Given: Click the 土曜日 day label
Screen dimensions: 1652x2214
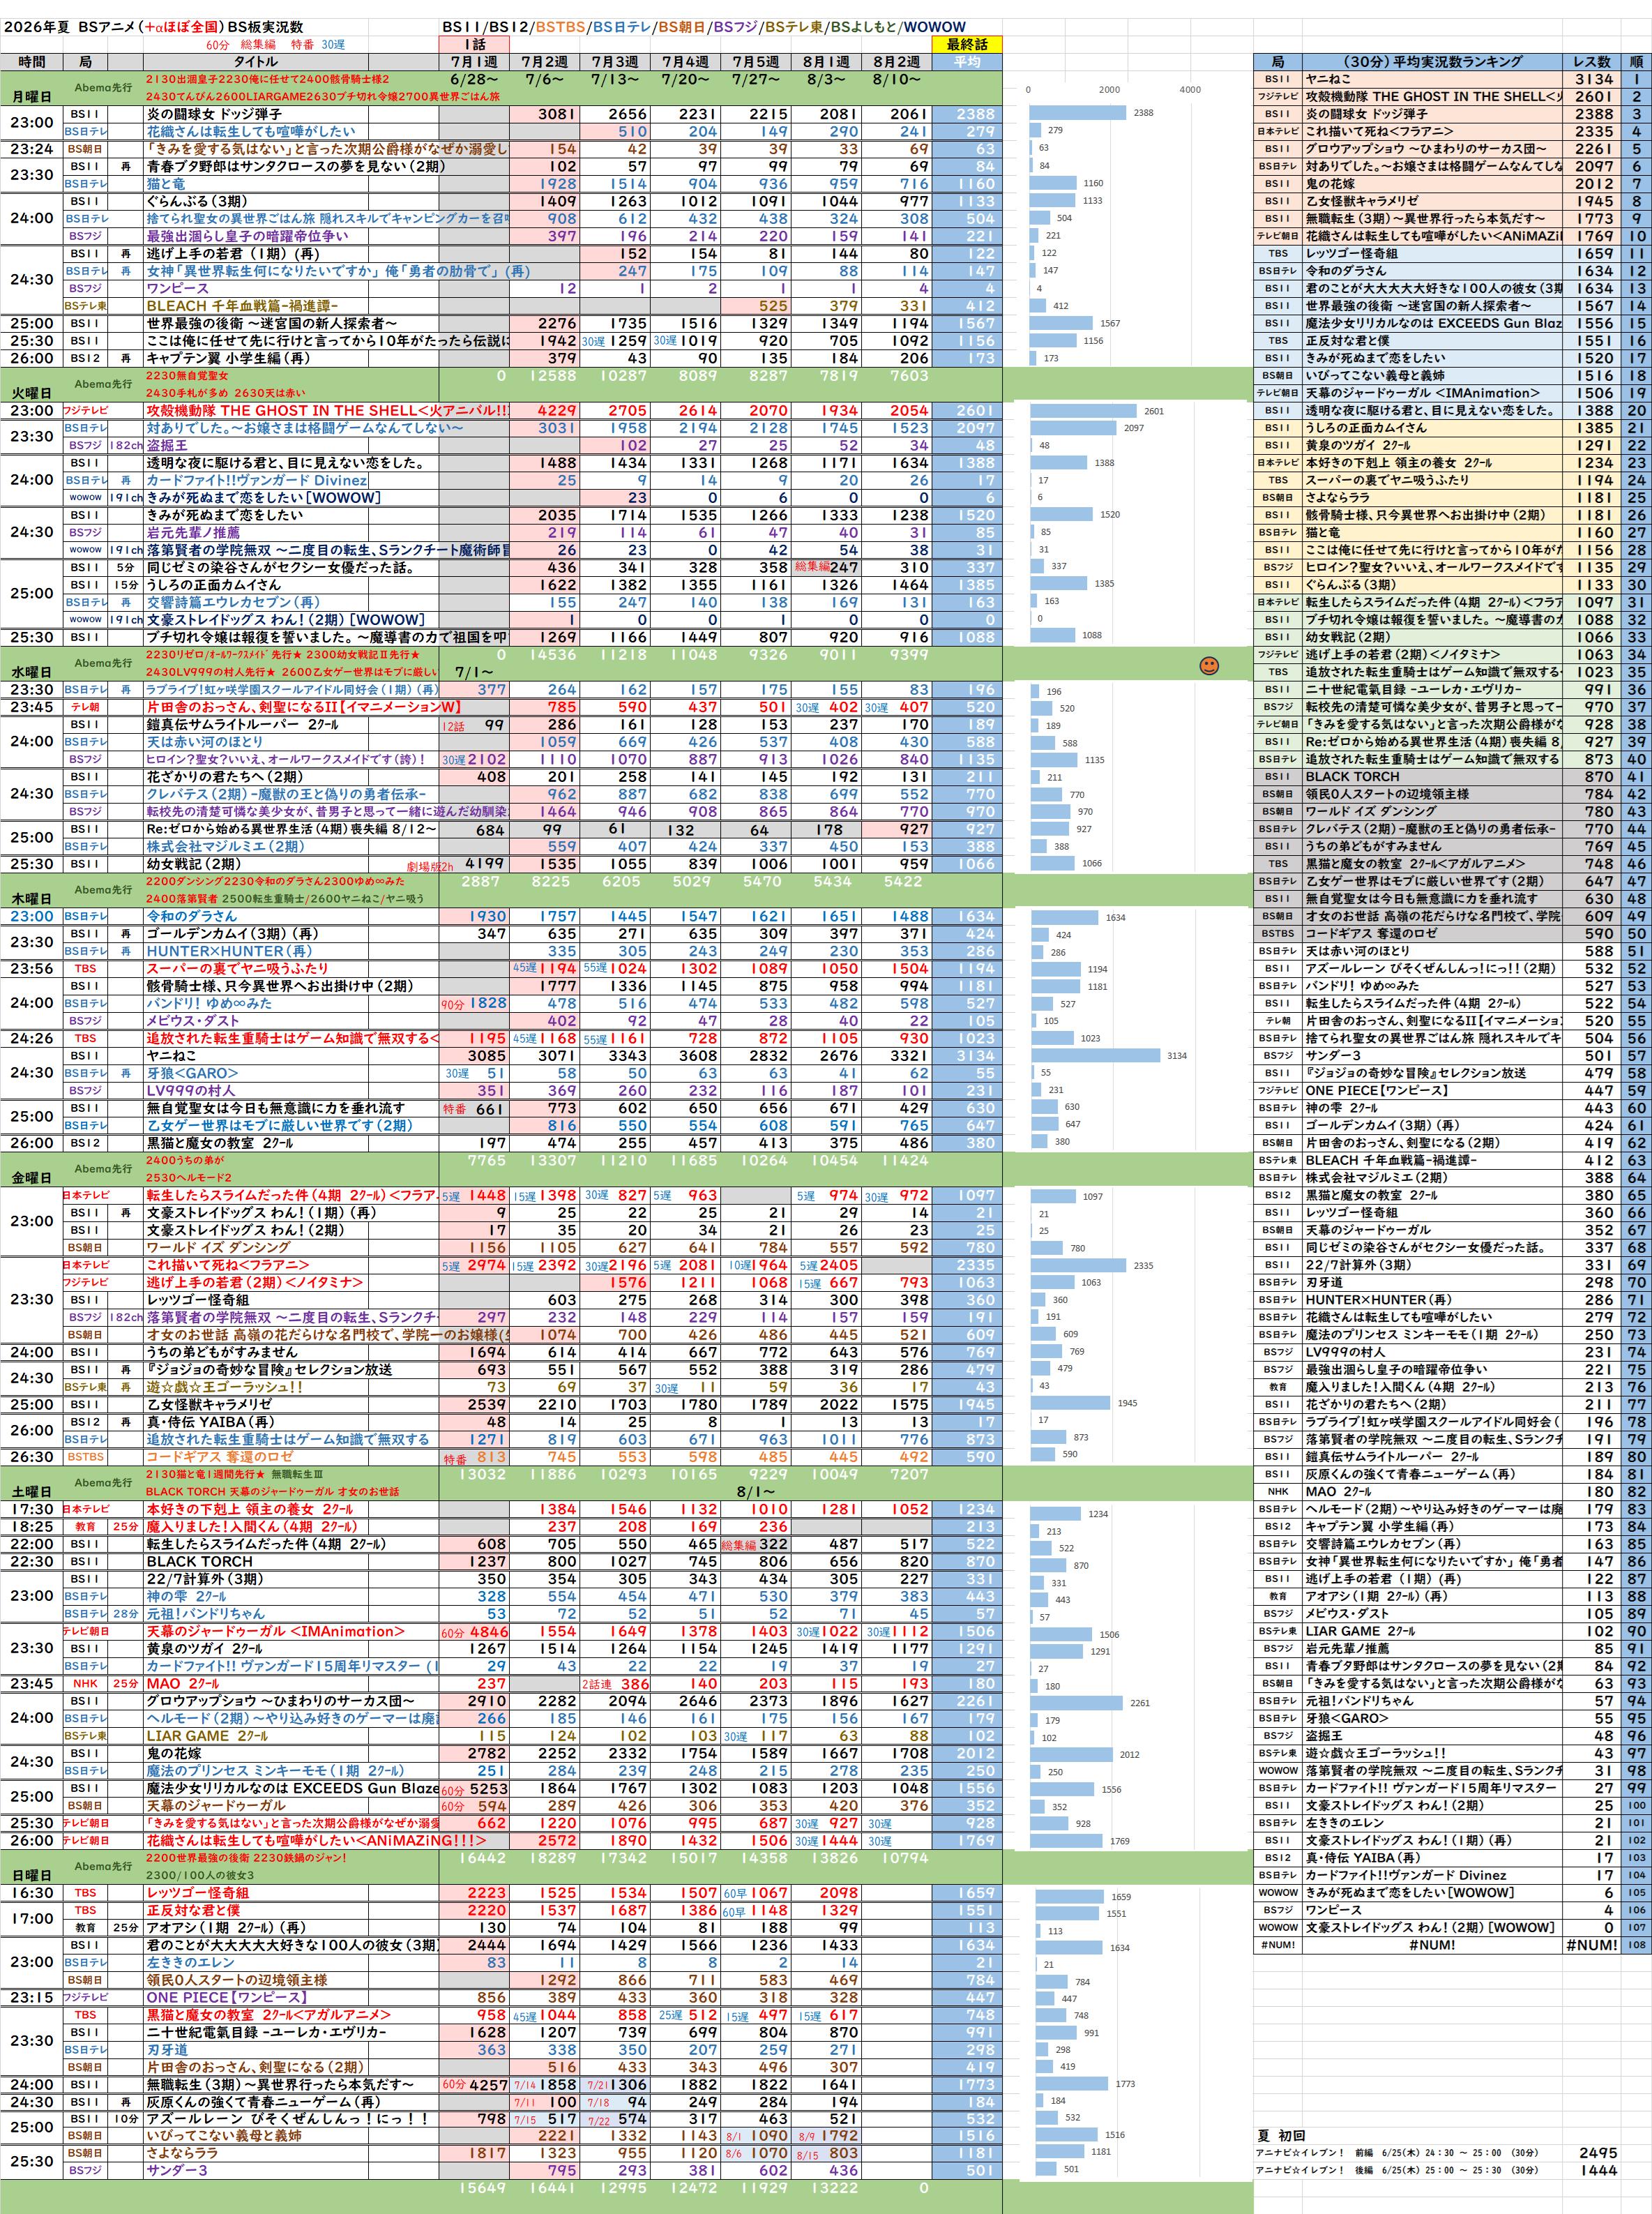Looking at the screenshot, I should pos(32,1492).
